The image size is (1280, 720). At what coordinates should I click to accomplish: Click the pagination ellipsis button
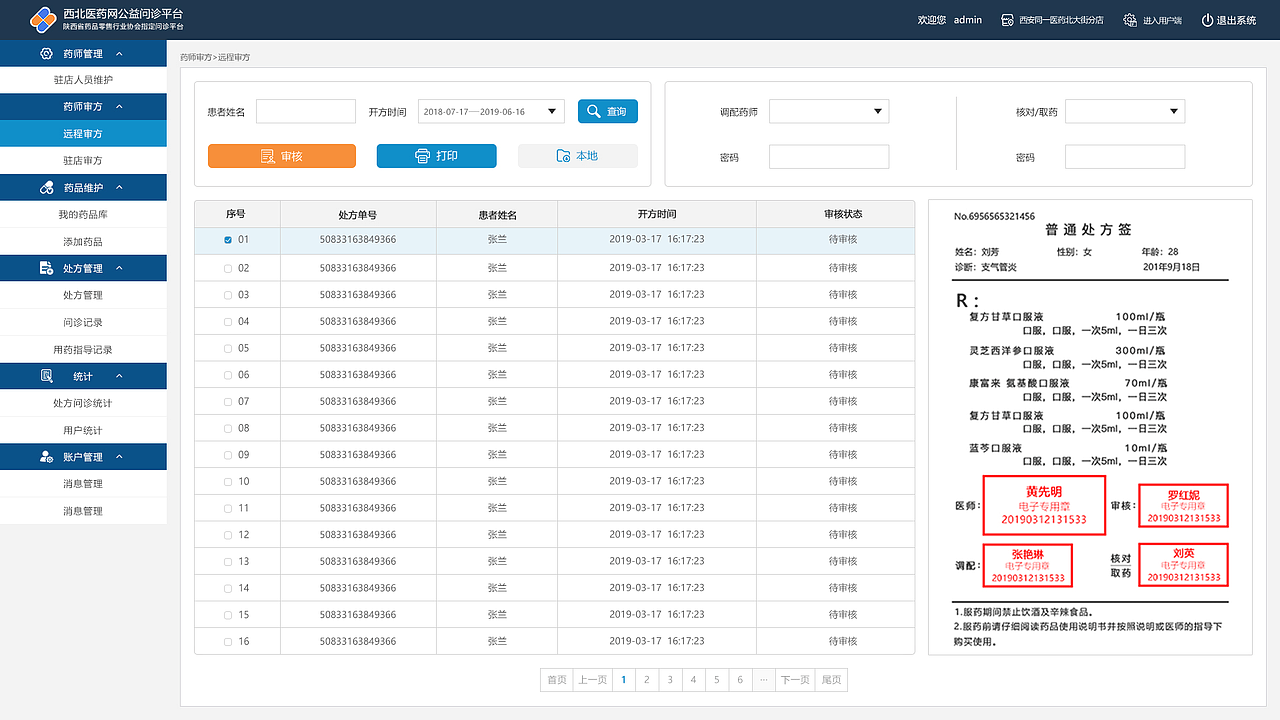(x=764, y=680)
